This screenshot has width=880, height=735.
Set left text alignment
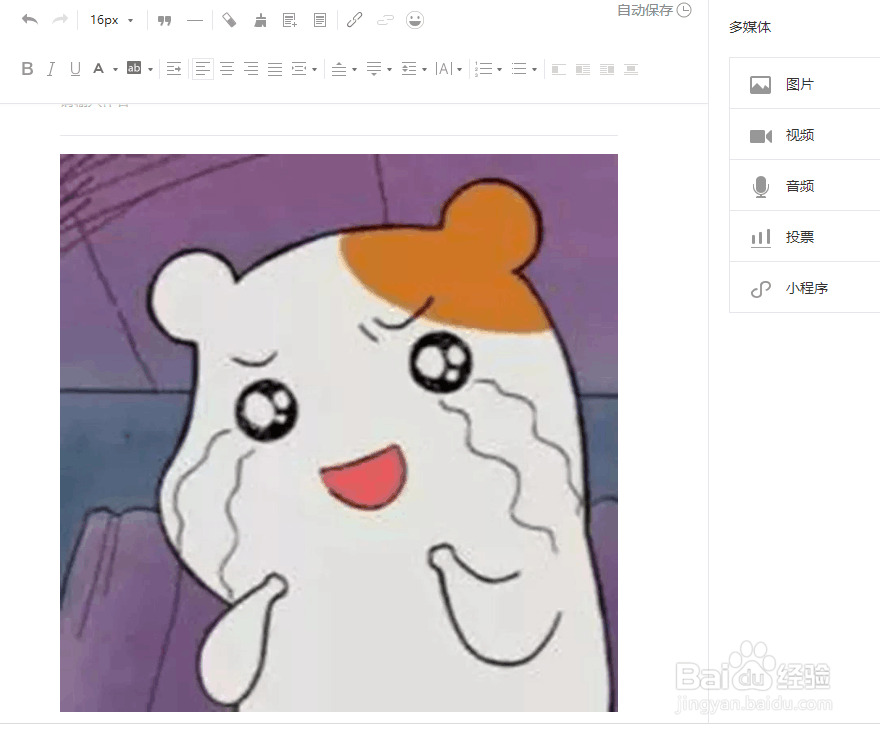pos(203,70)
